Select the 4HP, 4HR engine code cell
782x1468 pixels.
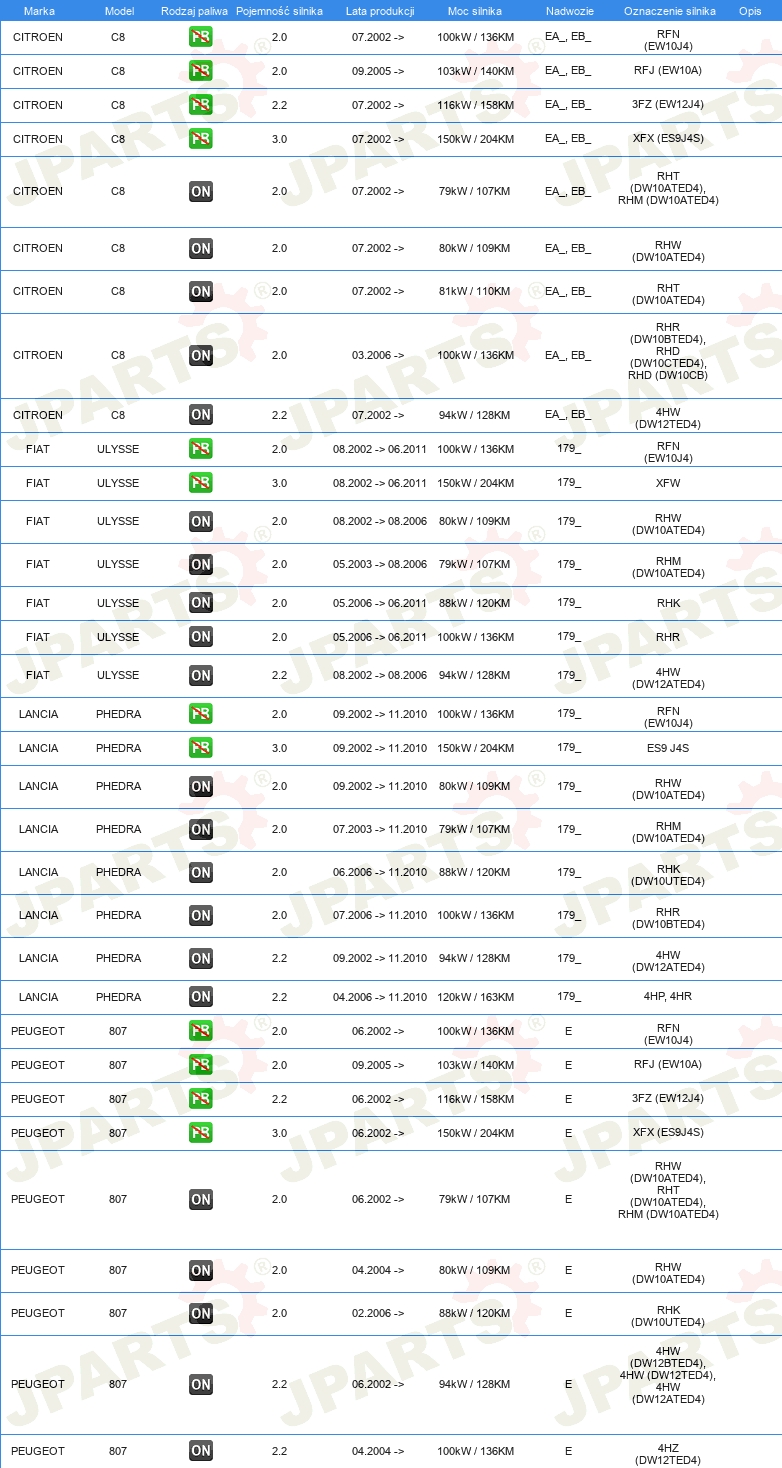pos(668,997)
